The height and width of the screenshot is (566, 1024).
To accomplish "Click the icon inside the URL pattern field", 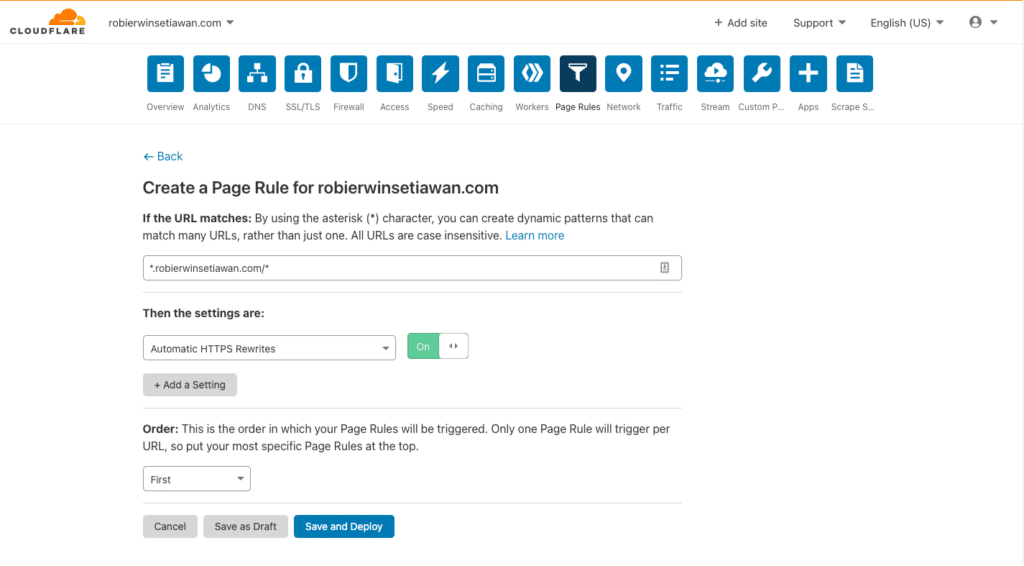I will click(x=664, y=268).
